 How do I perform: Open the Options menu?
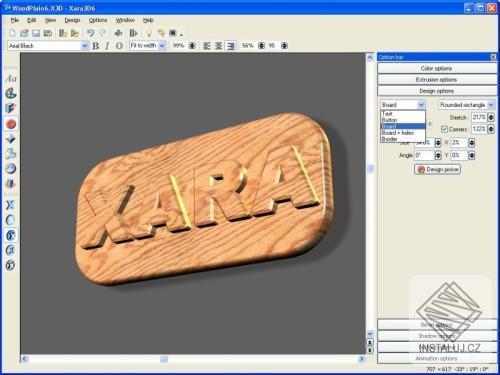[x=98, y=20]
